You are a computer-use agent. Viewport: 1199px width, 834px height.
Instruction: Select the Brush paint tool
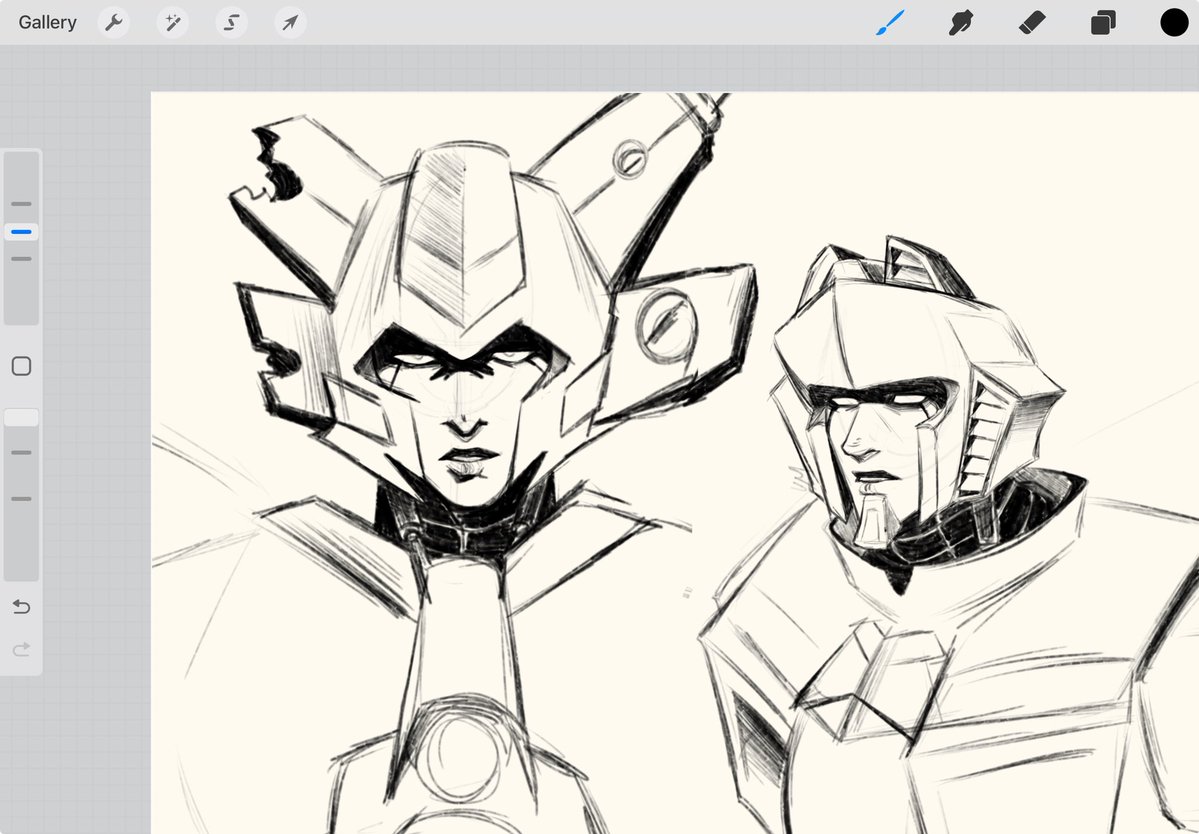pos(890,23)
